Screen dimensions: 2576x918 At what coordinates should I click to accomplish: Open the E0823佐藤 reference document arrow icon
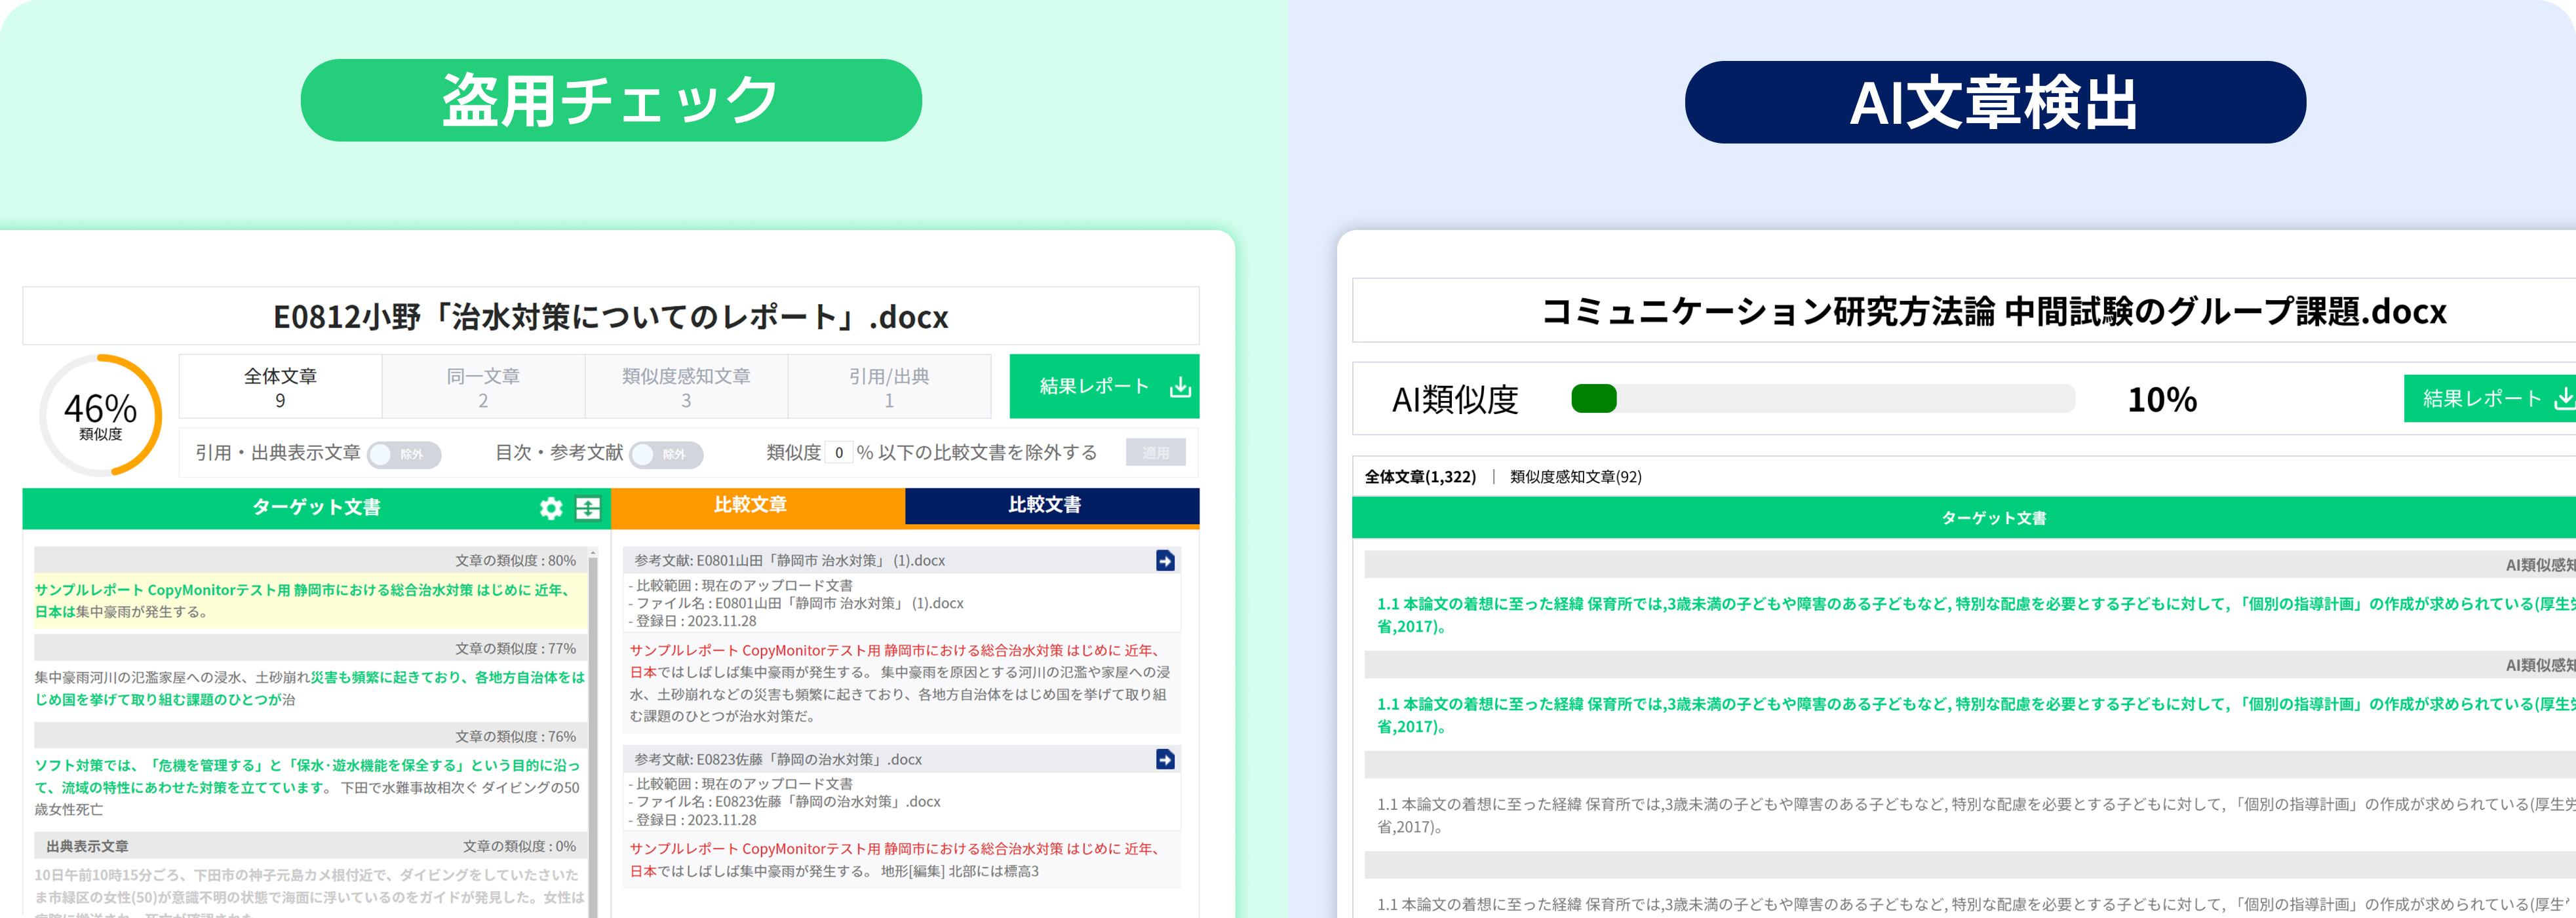pyautogui.click(x=1165, y=760)
